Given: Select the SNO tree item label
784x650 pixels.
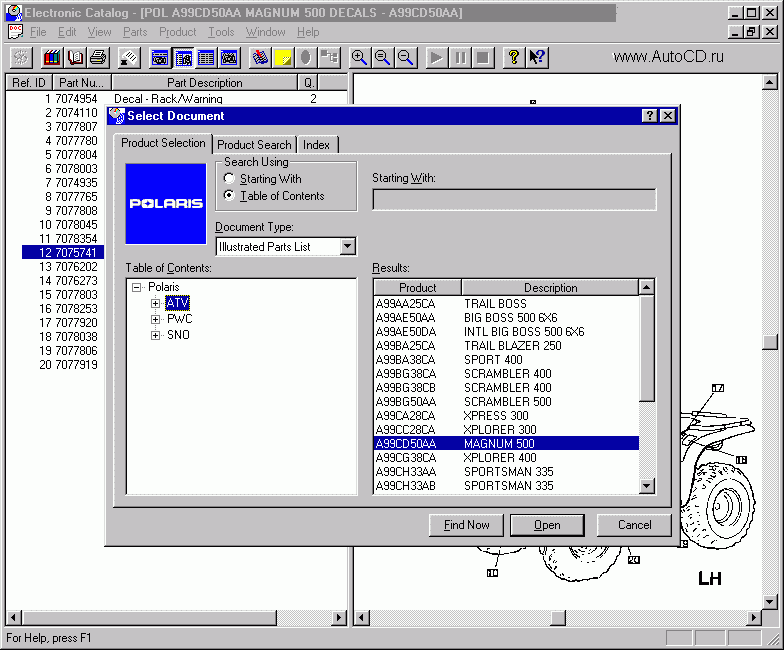Looking at the screenshot, I should tap(178, 335).
